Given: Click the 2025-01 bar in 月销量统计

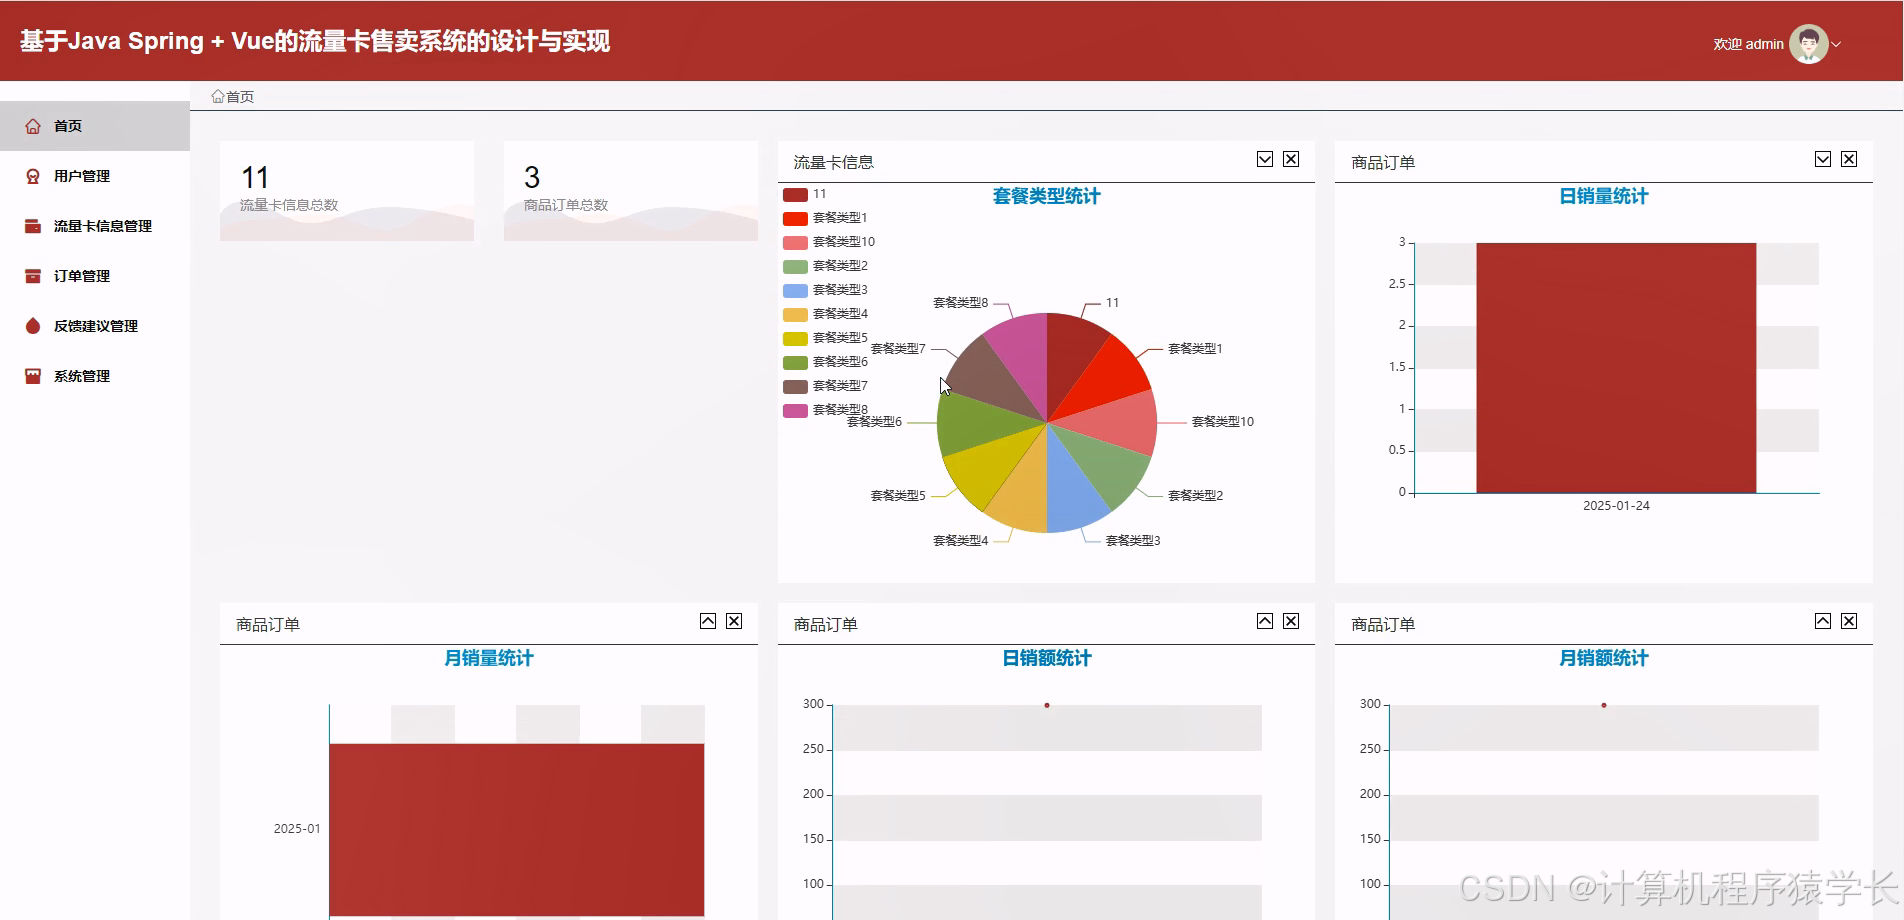Looking at the screenshot, I should 516,829.
